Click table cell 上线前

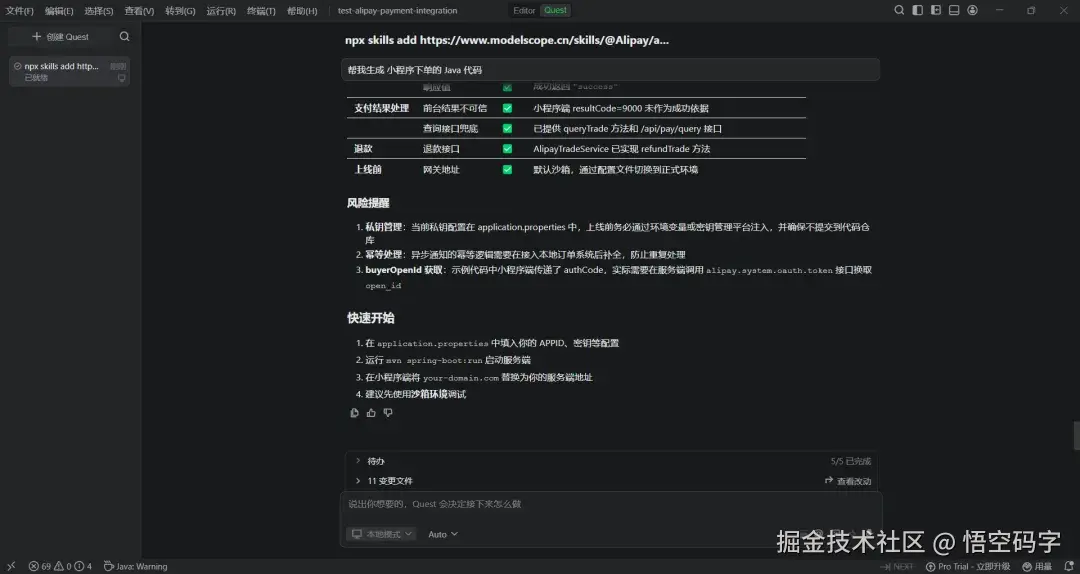pos(368,170)
